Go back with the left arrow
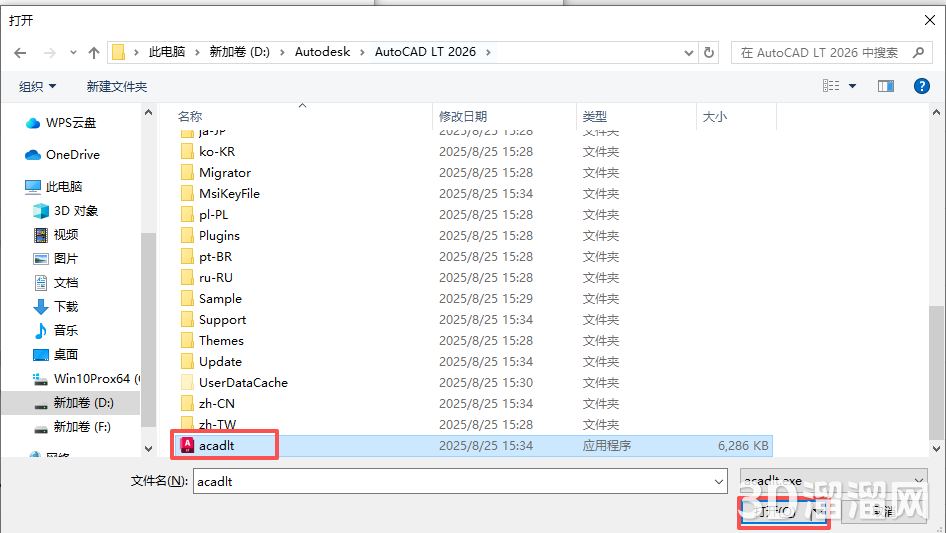Image resolution: width=946 pixels, height=533 pixels. tap(20, 53)
